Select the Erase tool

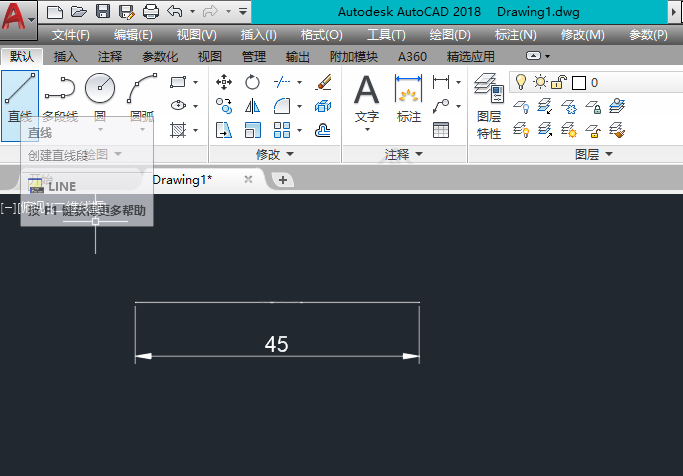coord(323,82)
